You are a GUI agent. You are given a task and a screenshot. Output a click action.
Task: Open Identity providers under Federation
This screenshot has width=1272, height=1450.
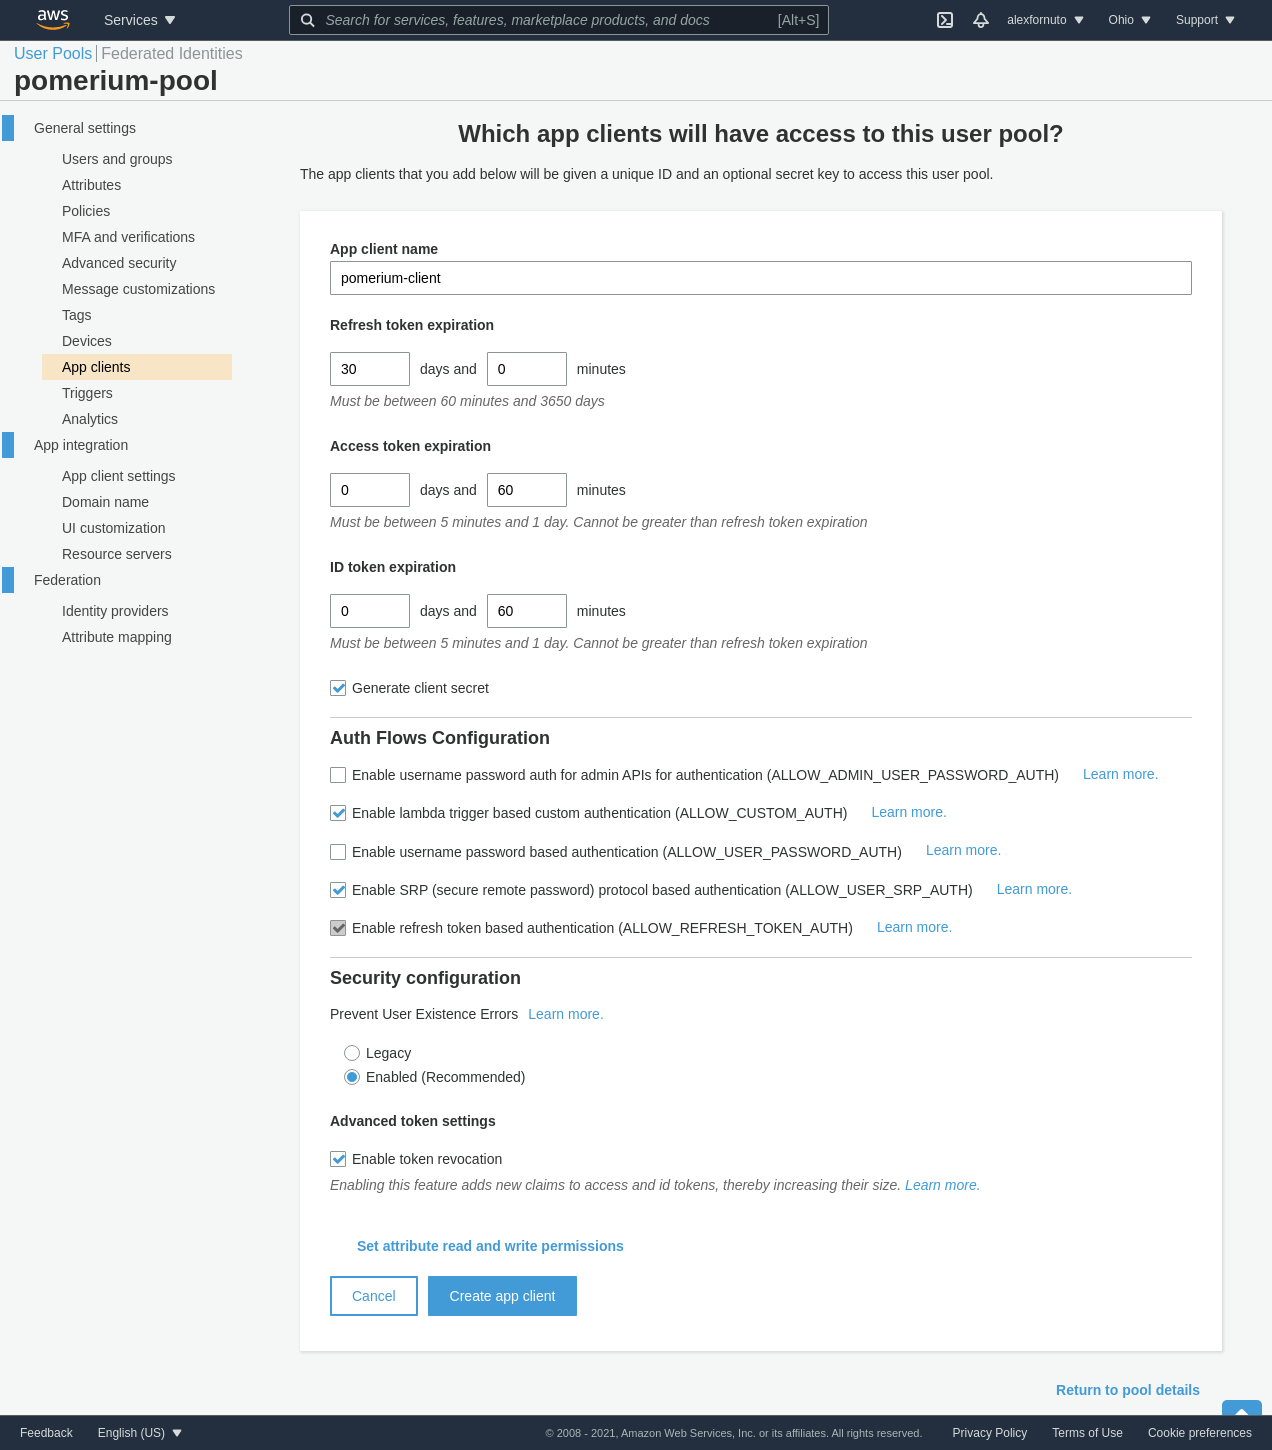pyautogui.click(x=115, y=611)
